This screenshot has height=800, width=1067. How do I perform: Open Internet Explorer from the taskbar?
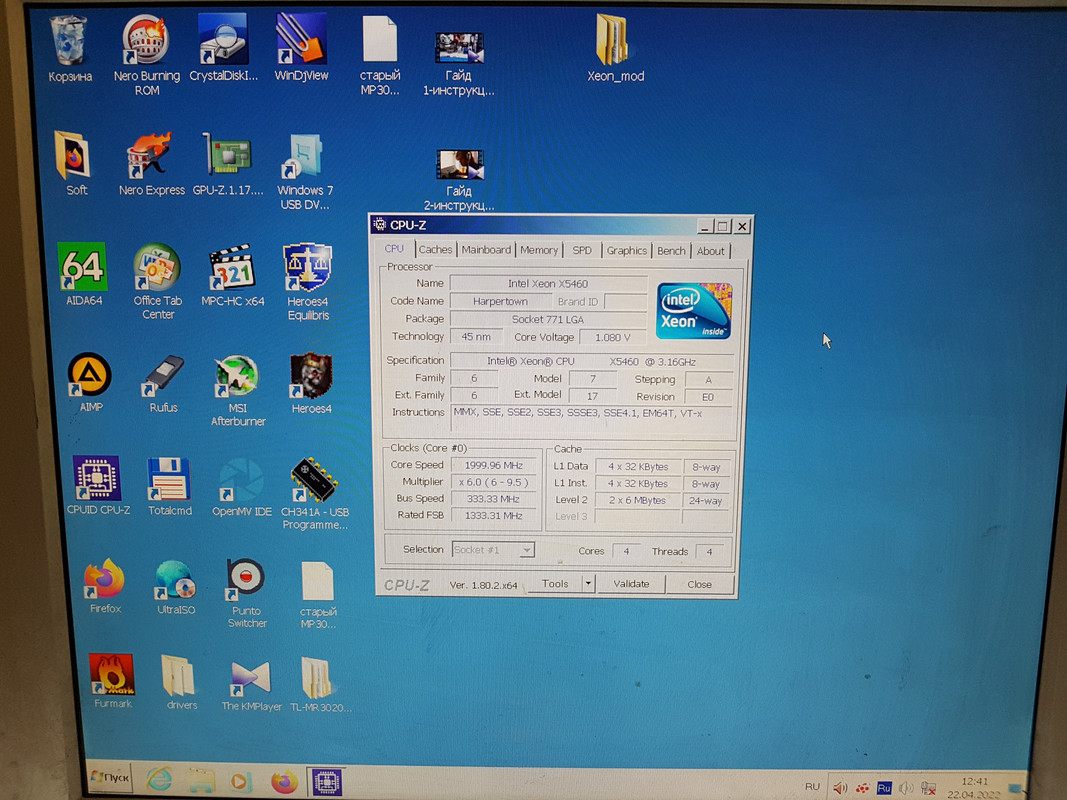tap(159, 779)
